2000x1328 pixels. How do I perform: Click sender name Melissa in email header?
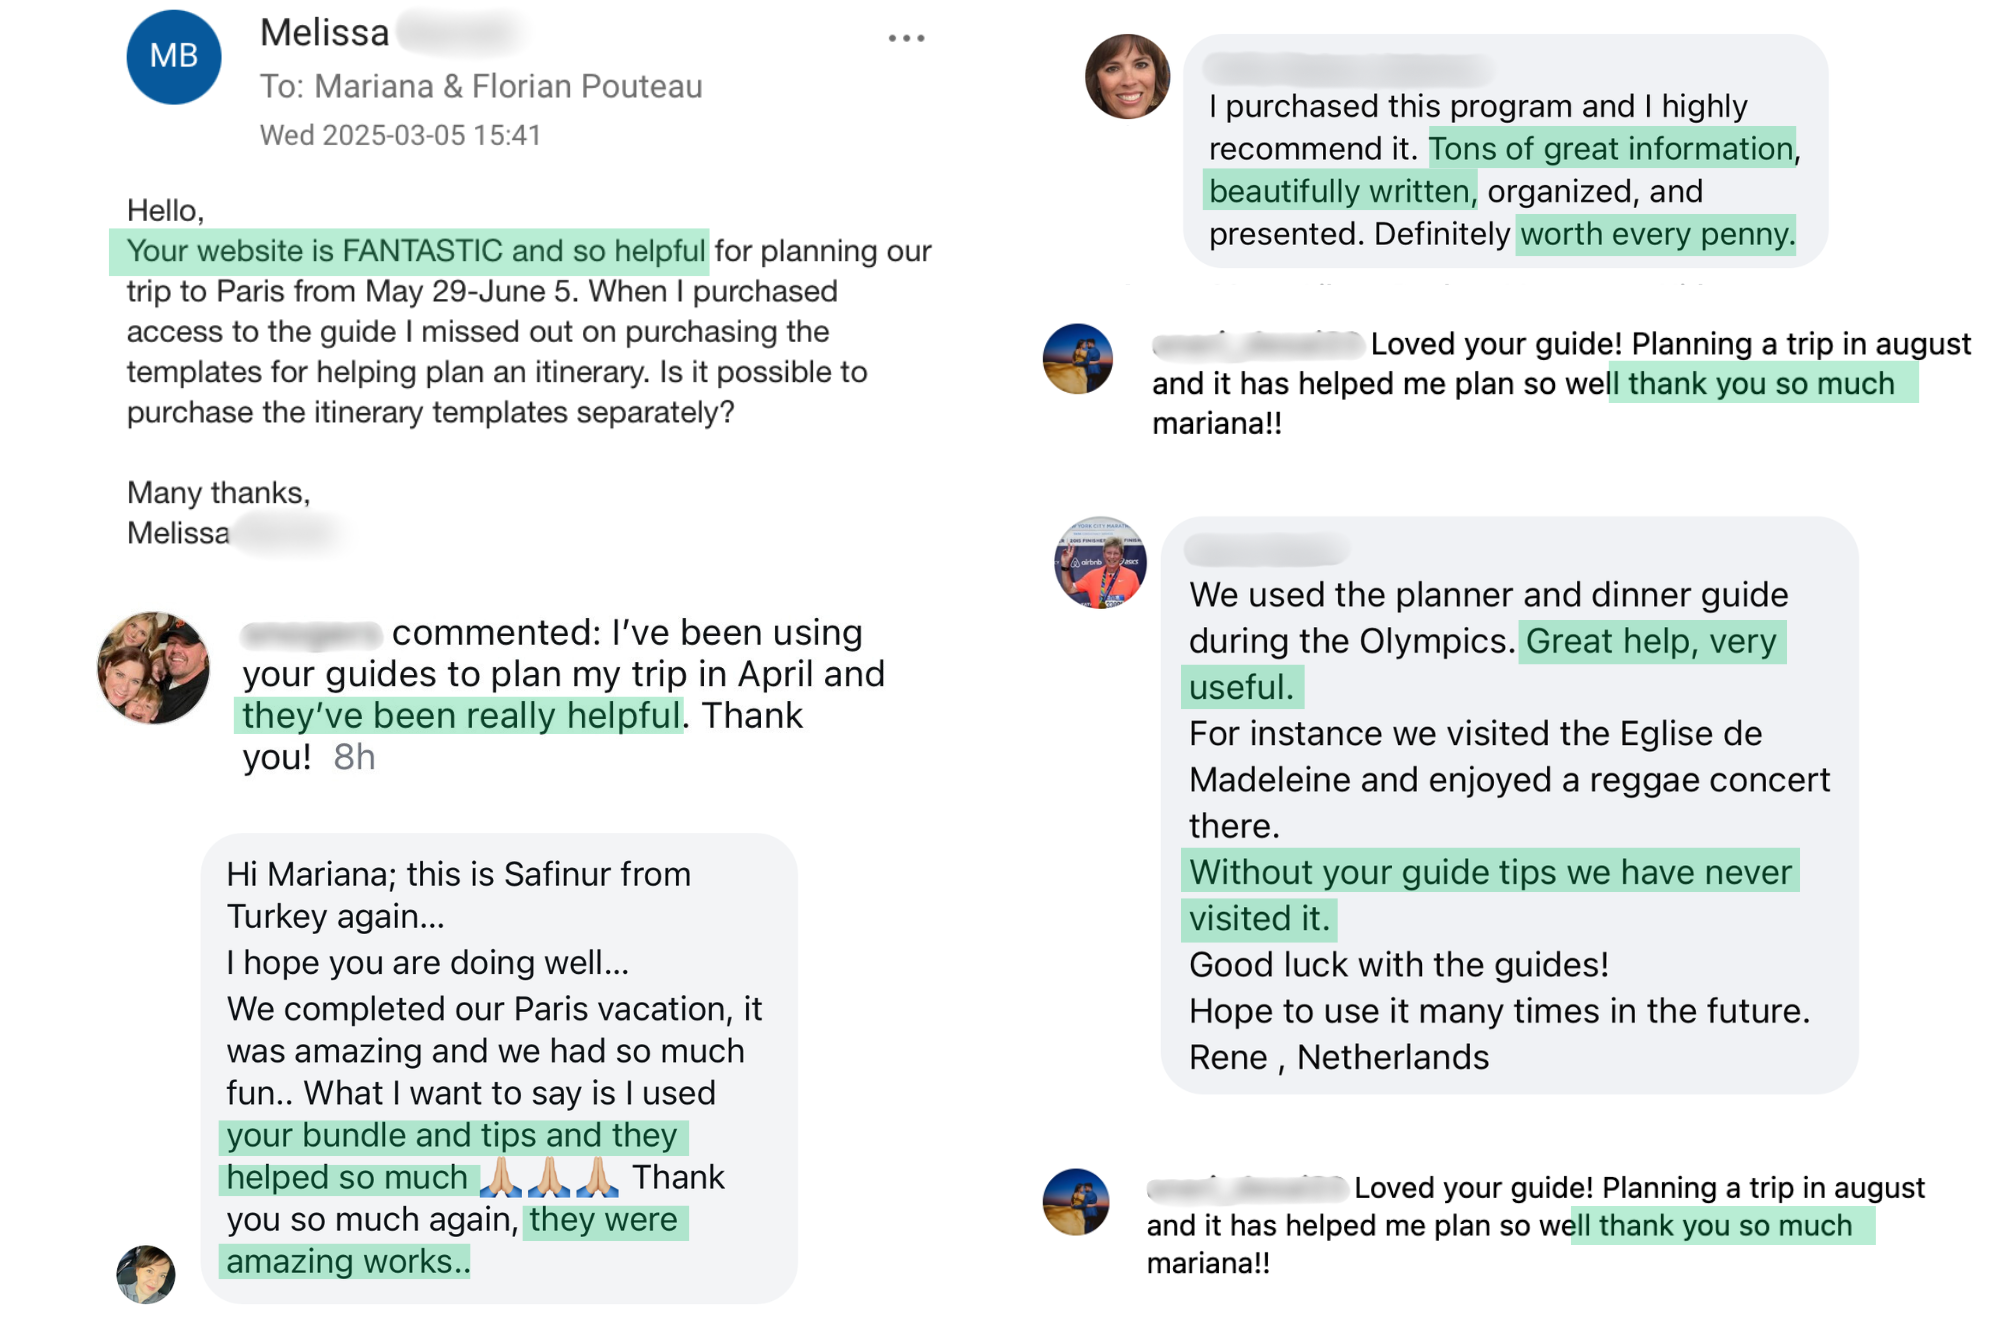coord(325,33)
